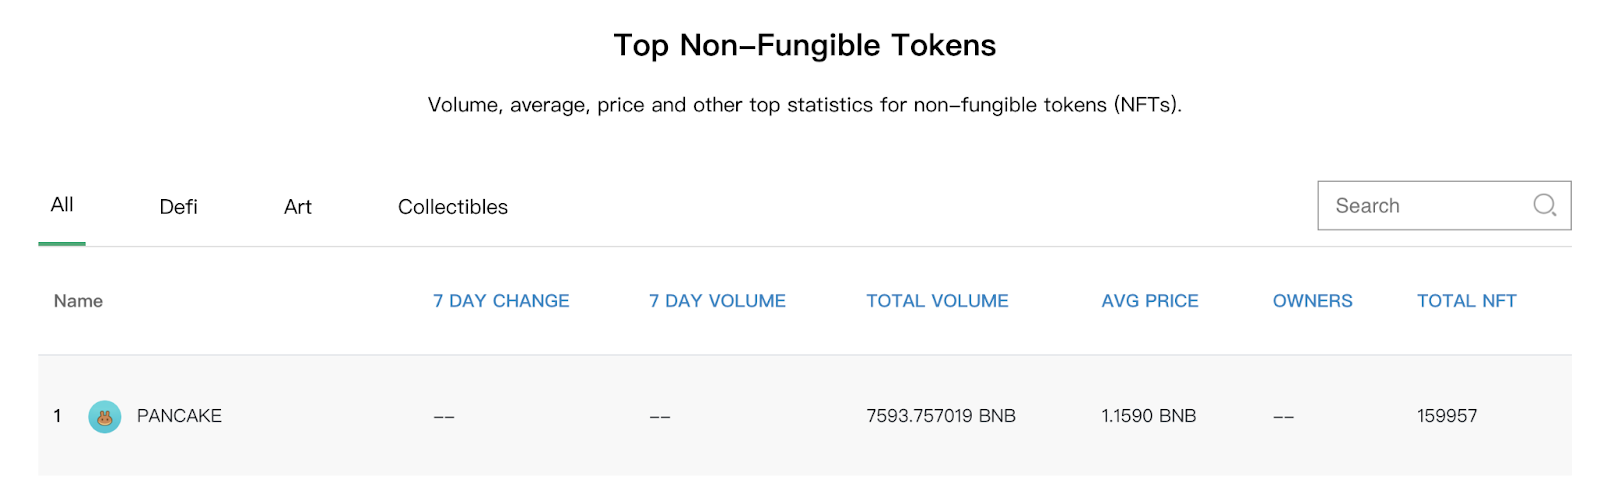Select the Art tab
The width and height of the screenshot is (1600, 480).
click(x=297, y=207)
